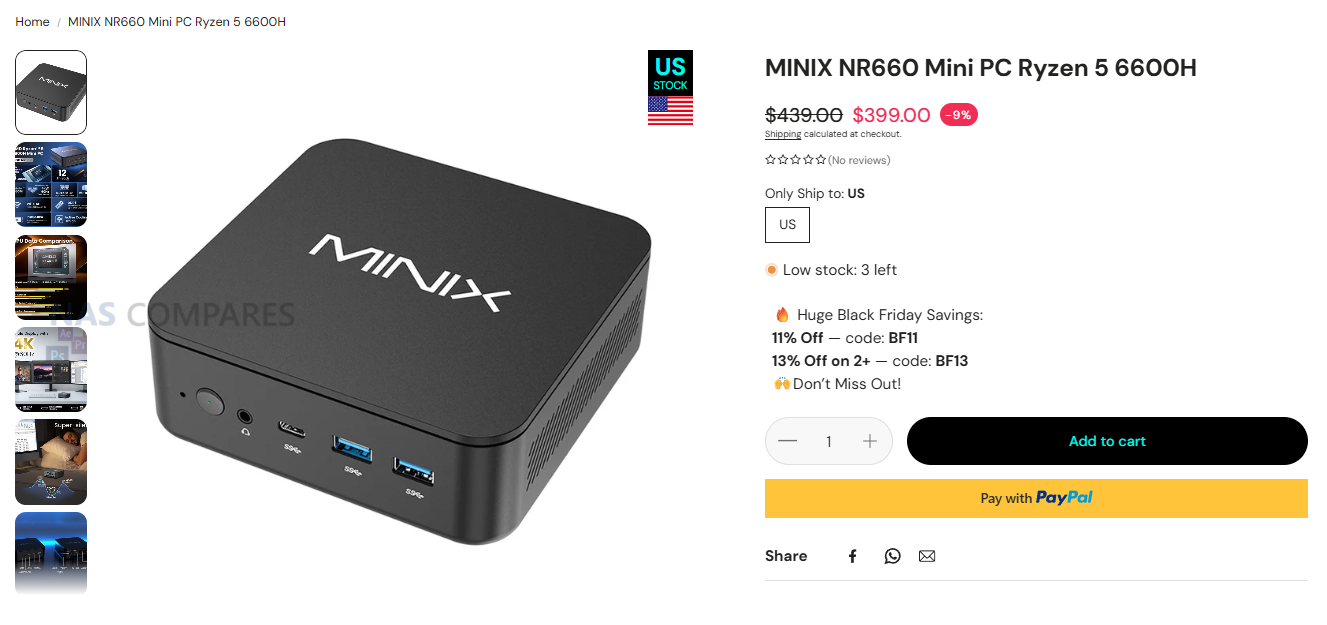Click the quantity input field

coord(828,441)
